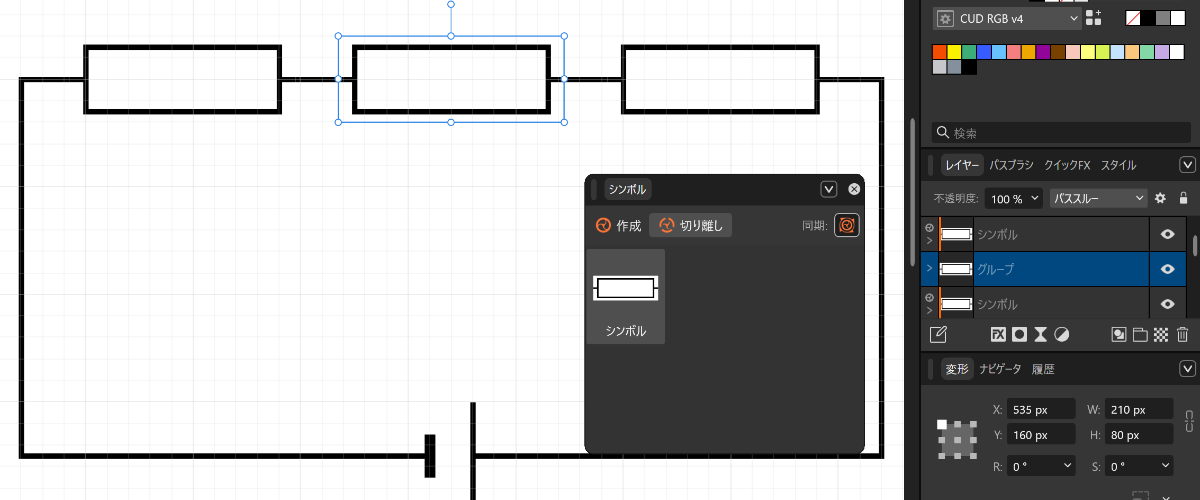The width and height of the screenshot is (1200, 500).
Task: Click the 検索 search field
Action: tap(1062, 132)
